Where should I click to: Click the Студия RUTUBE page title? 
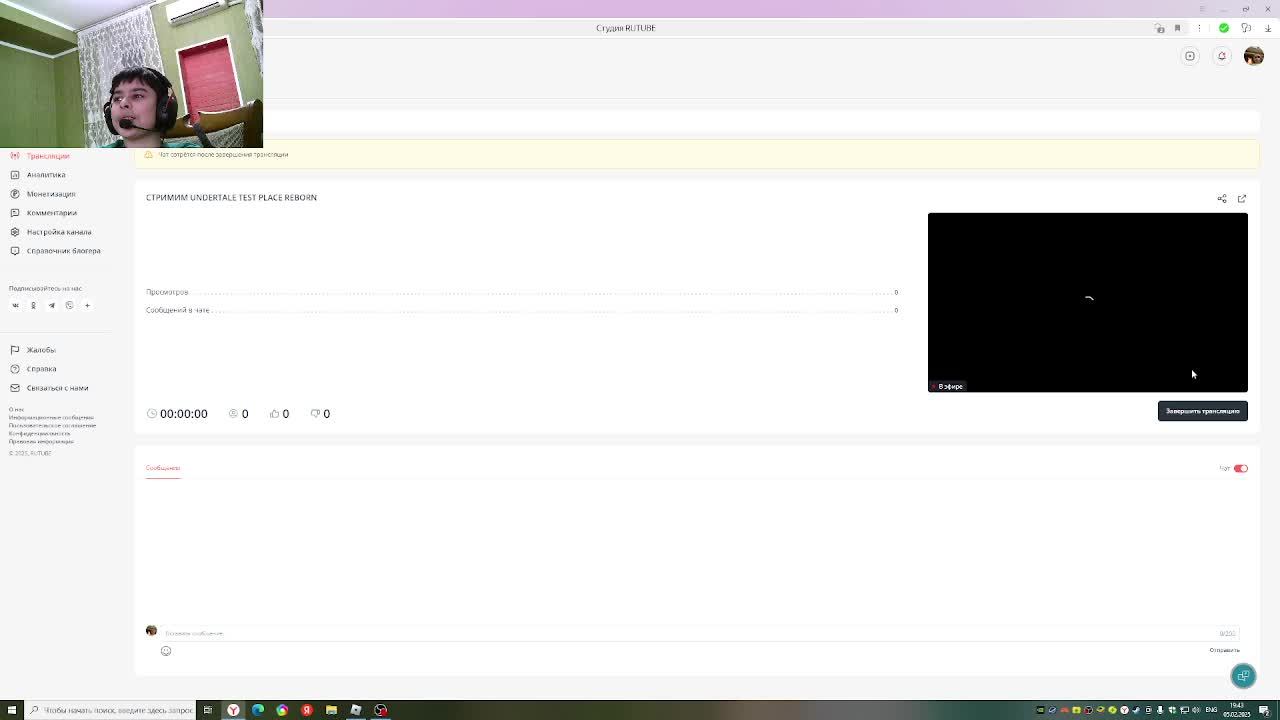point(626,28)
